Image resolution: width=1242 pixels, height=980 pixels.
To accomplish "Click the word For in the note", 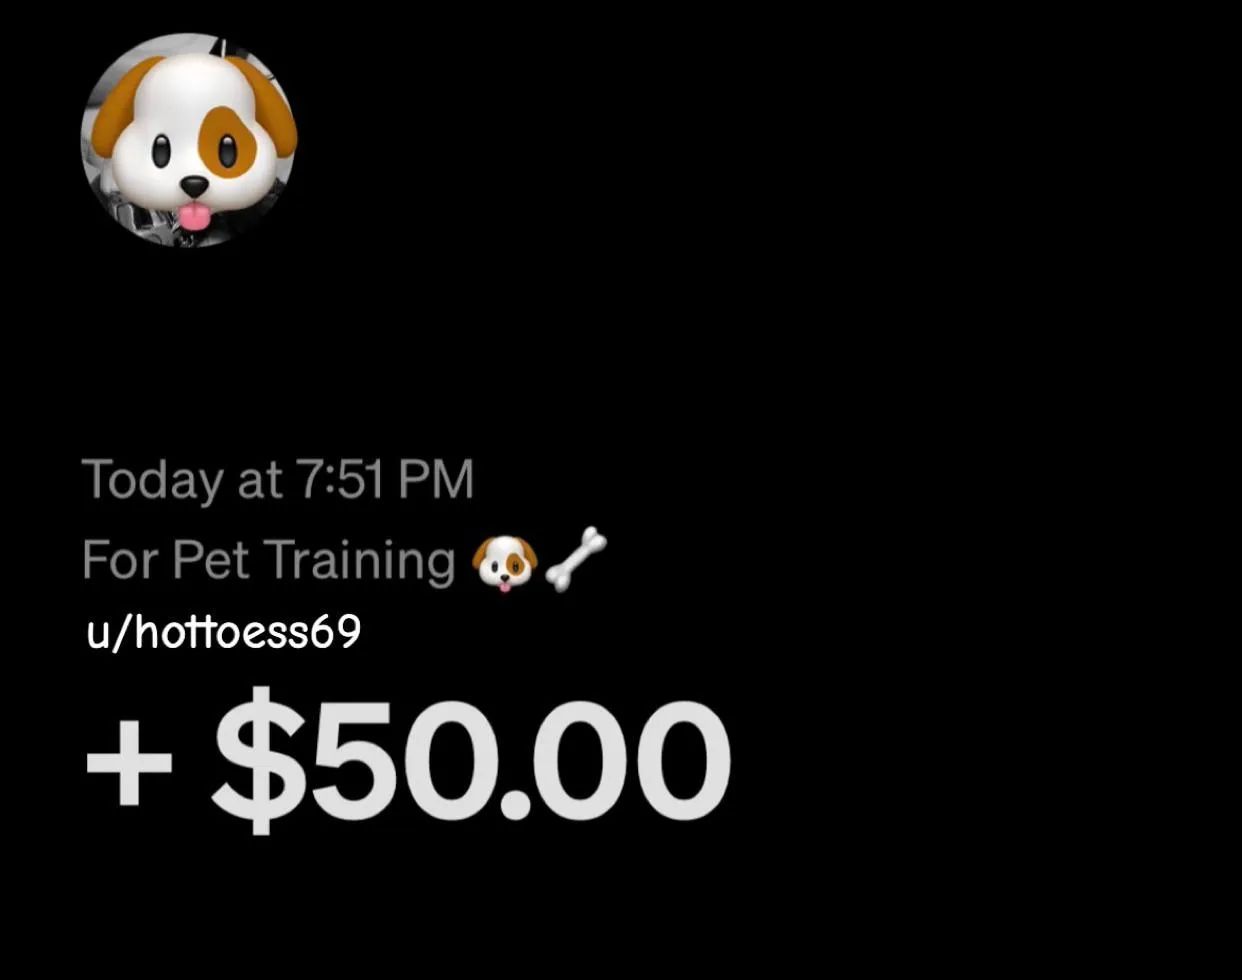I will (121, 559).
